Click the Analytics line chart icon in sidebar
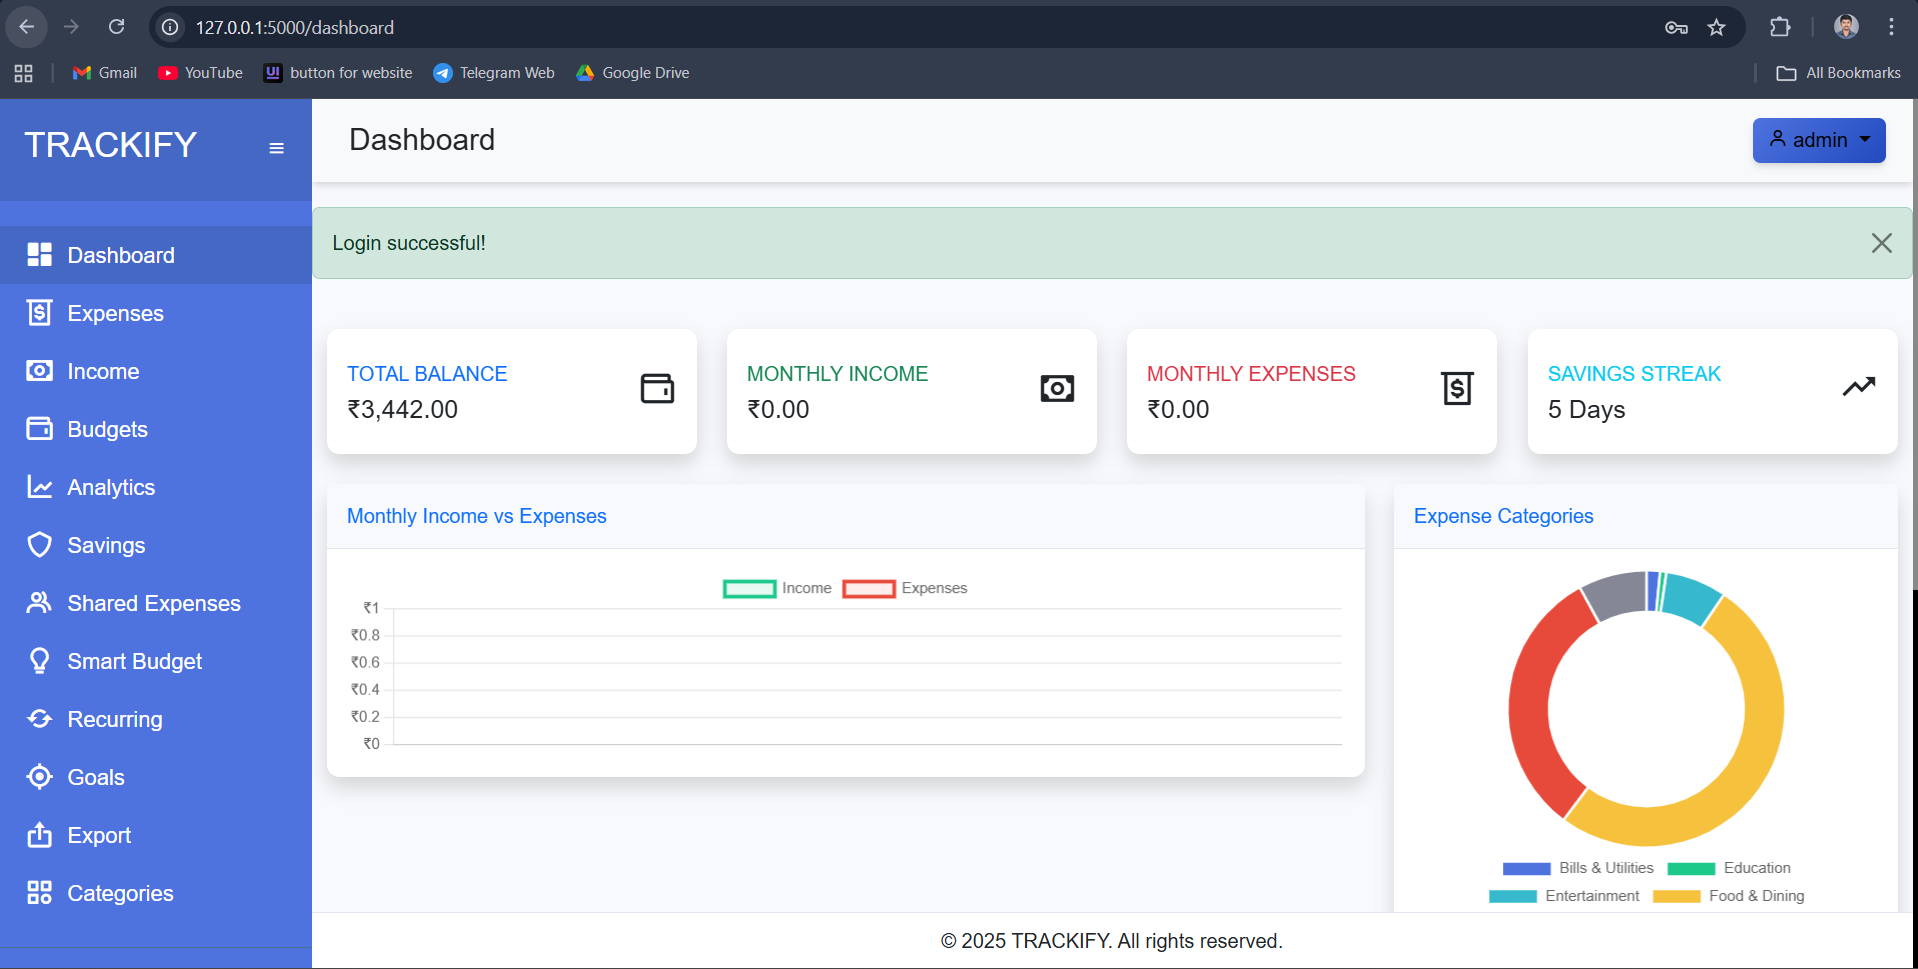1918x969 pixels. click(39, 487)
